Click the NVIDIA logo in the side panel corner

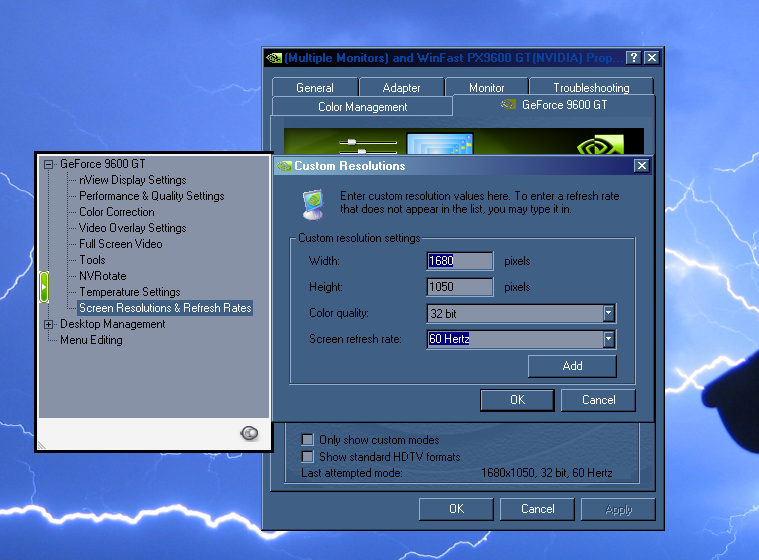click(x=249, y=432)
